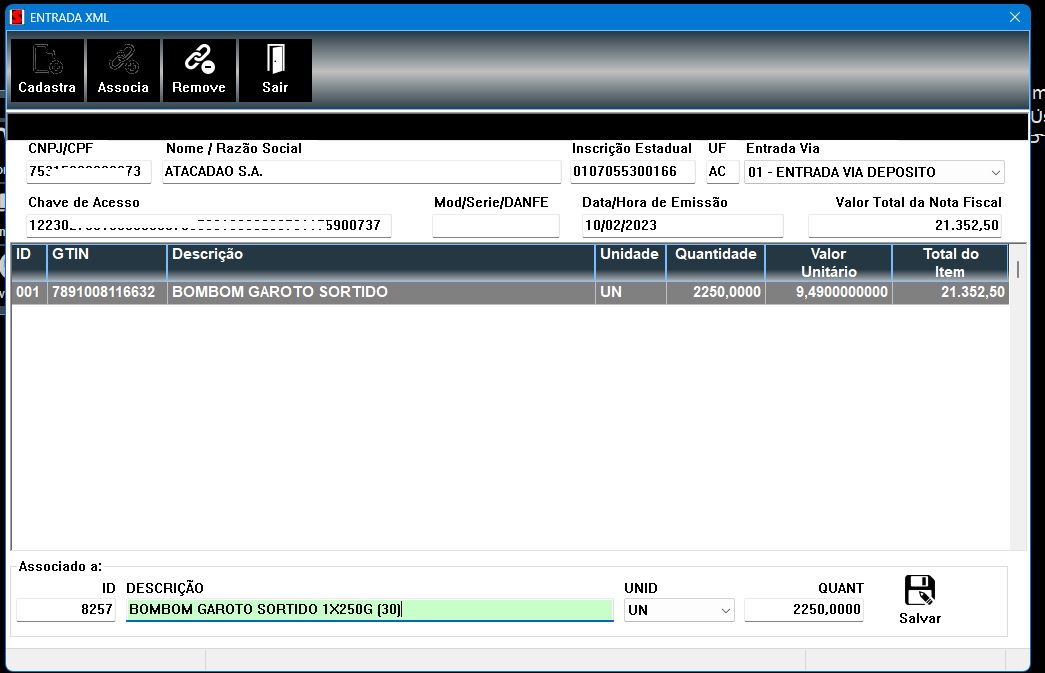Expand the UNID unit dropdown
The image size is (1045, 673).
click(725, 610)
